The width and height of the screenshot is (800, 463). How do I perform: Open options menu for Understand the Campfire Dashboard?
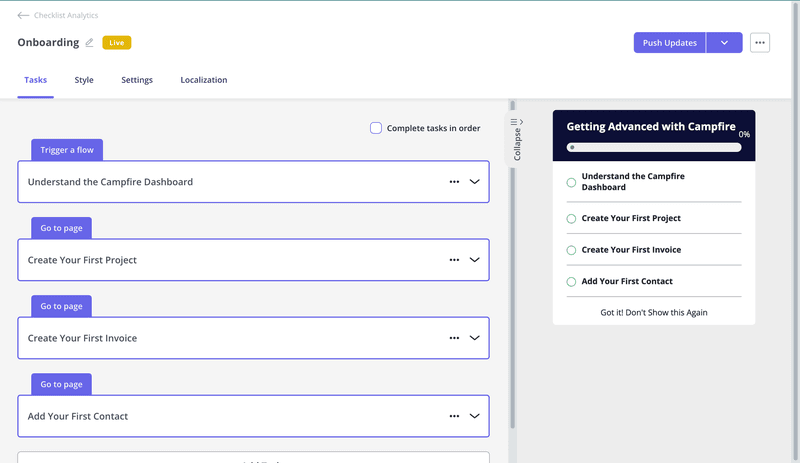point(454,182)
